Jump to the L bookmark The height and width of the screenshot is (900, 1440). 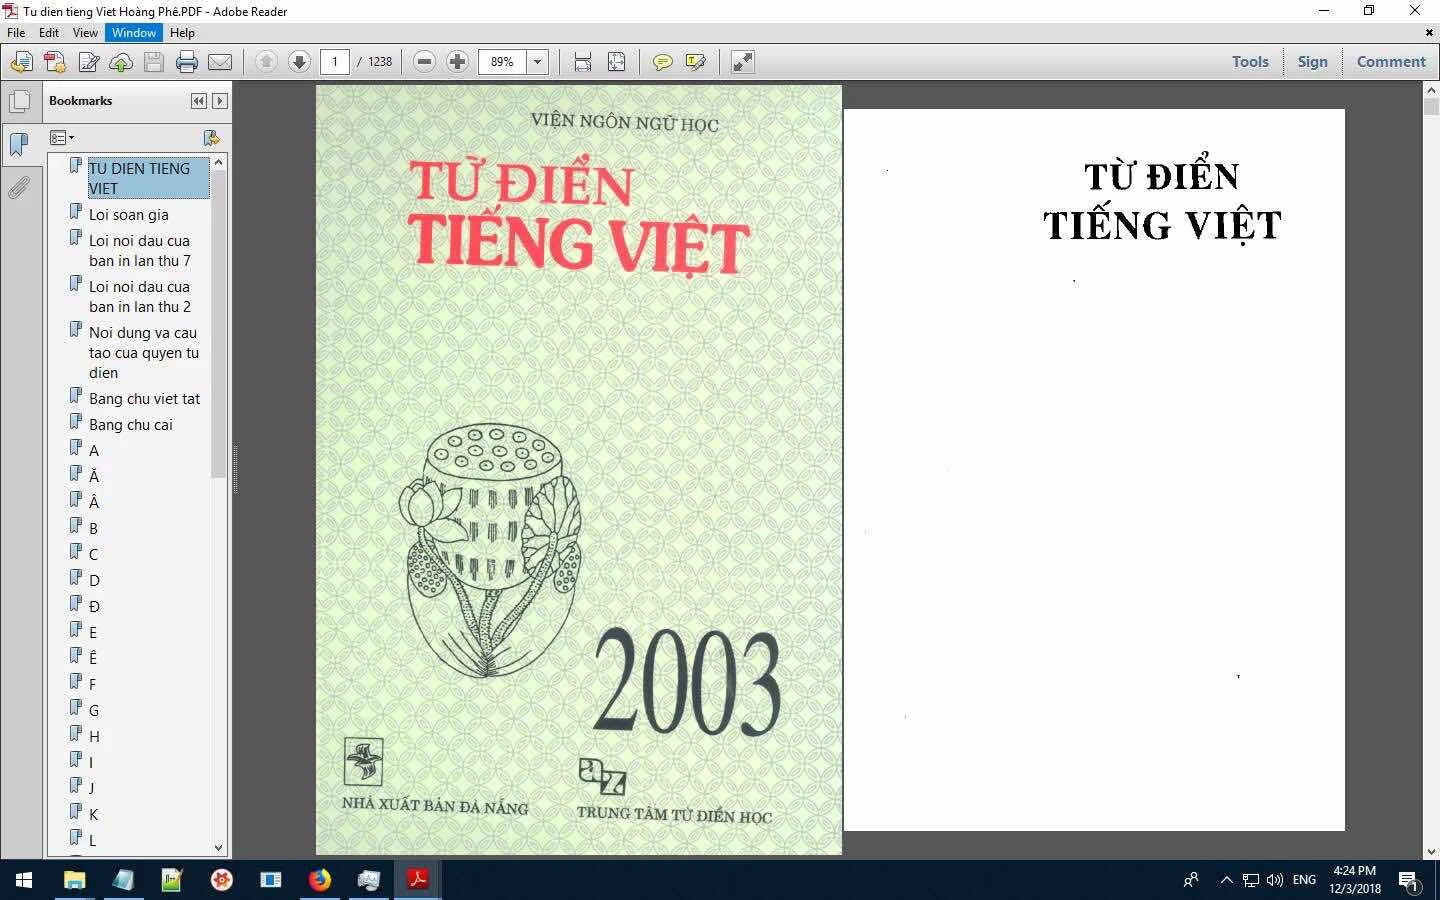[92, 840]
